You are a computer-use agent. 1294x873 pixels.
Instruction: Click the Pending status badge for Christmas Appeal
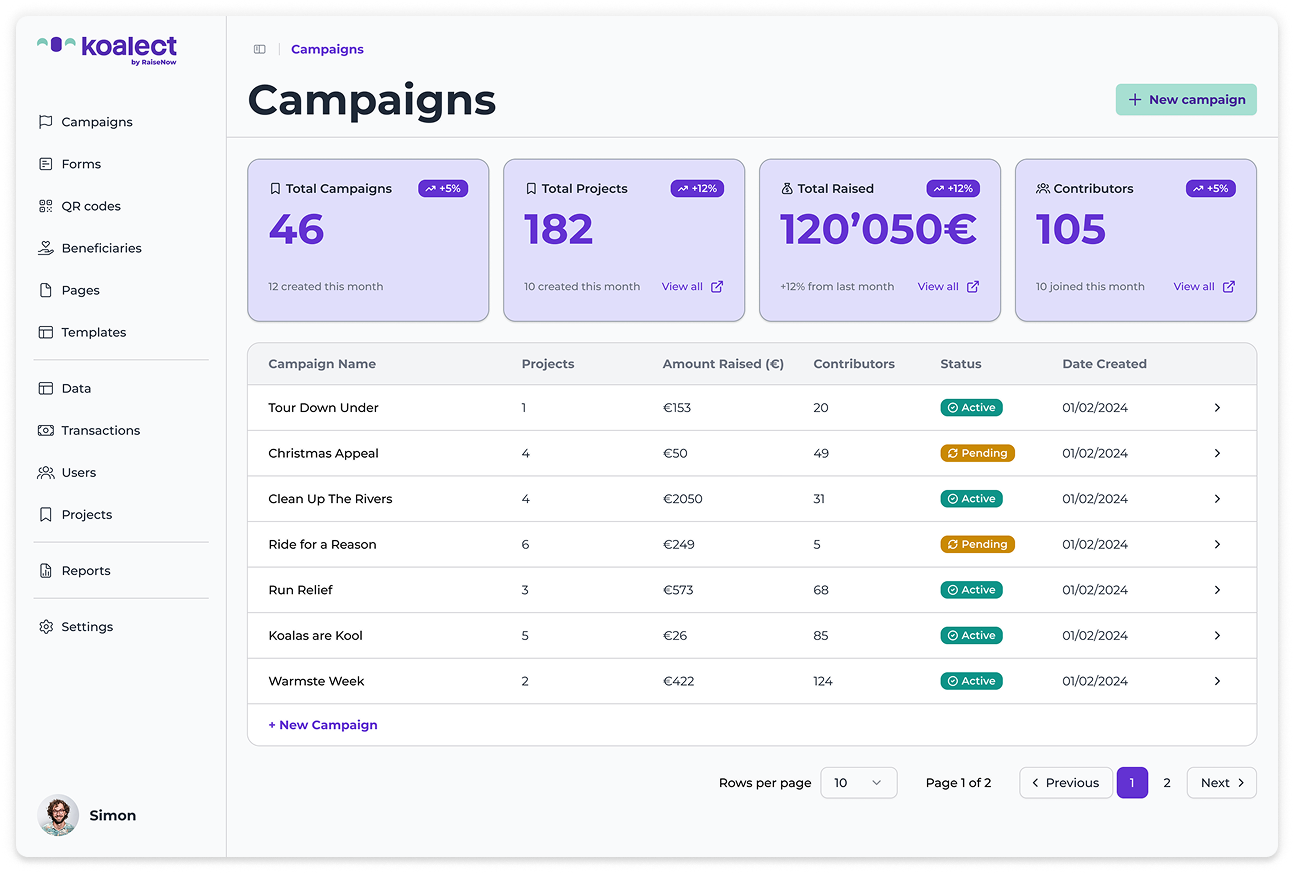(977, 453)
